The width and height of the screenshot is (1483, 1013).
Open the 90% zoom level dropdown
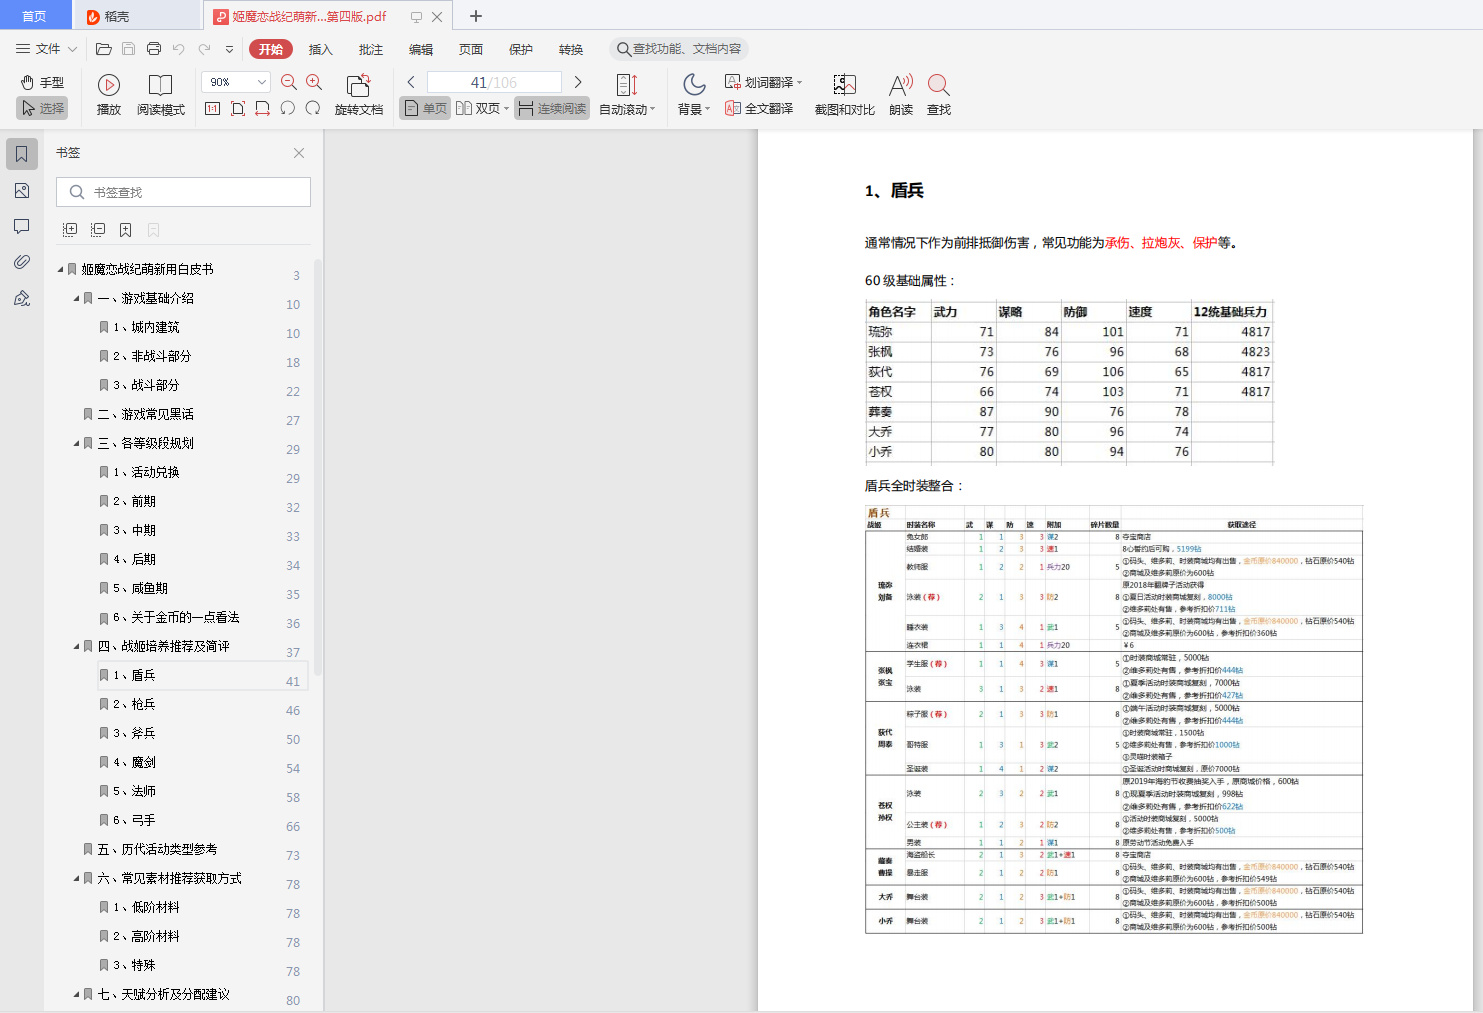[x=236, y=82]
